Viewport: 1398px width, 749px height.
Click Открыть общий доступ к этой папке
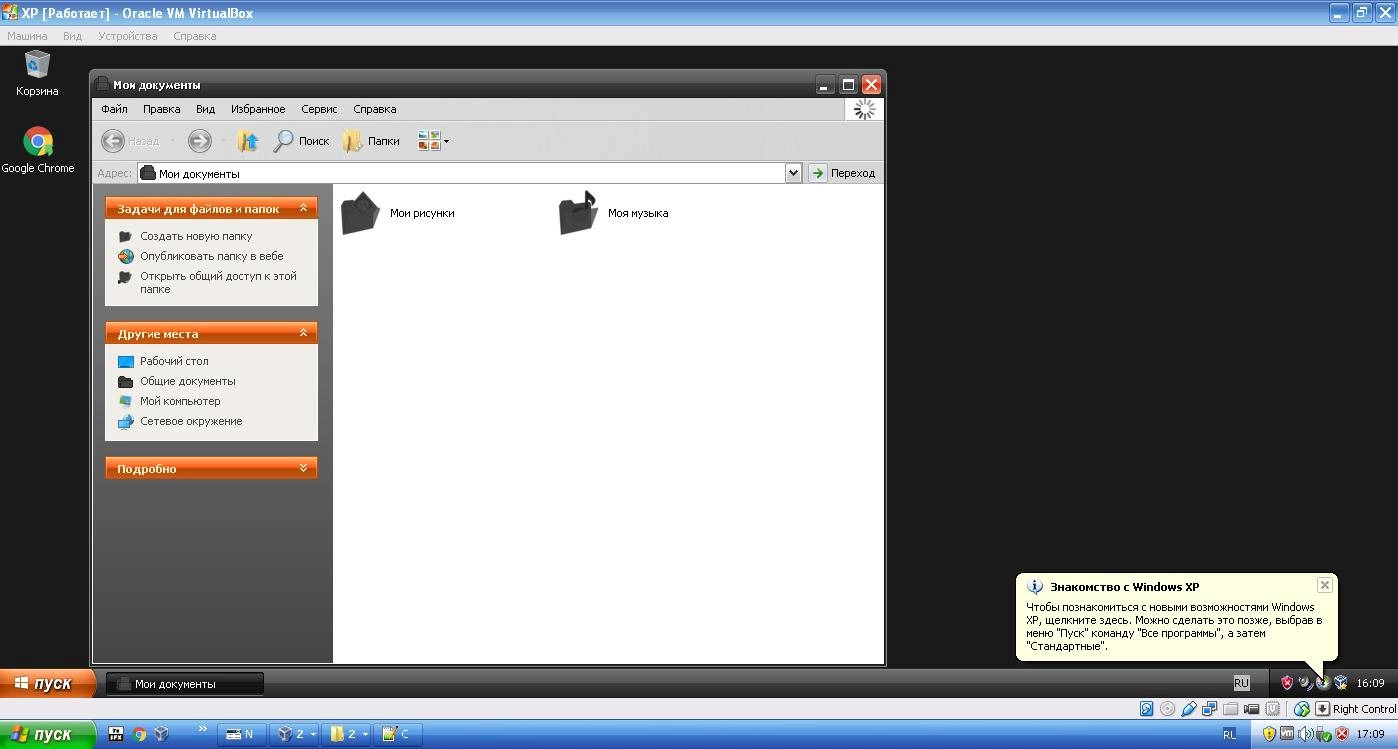[x=218, y=282]
